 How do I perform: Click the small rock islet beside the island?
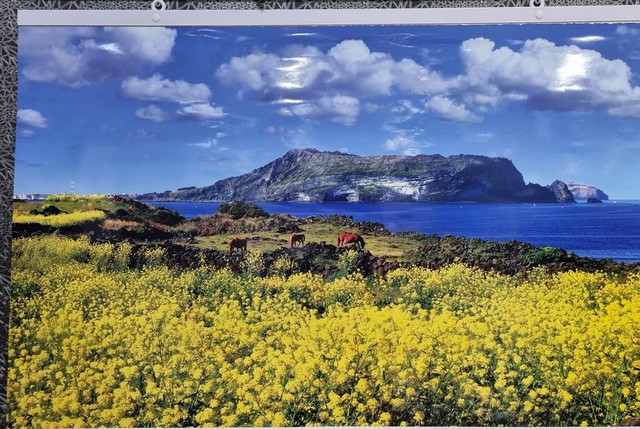[x=561, y=192]
